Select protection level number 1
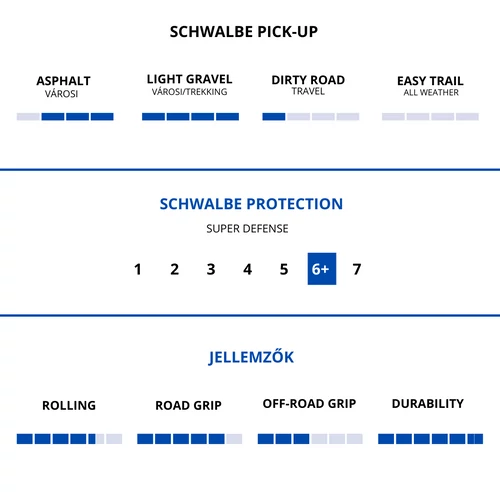The image size is (500, 500). (x=138, y=269)
